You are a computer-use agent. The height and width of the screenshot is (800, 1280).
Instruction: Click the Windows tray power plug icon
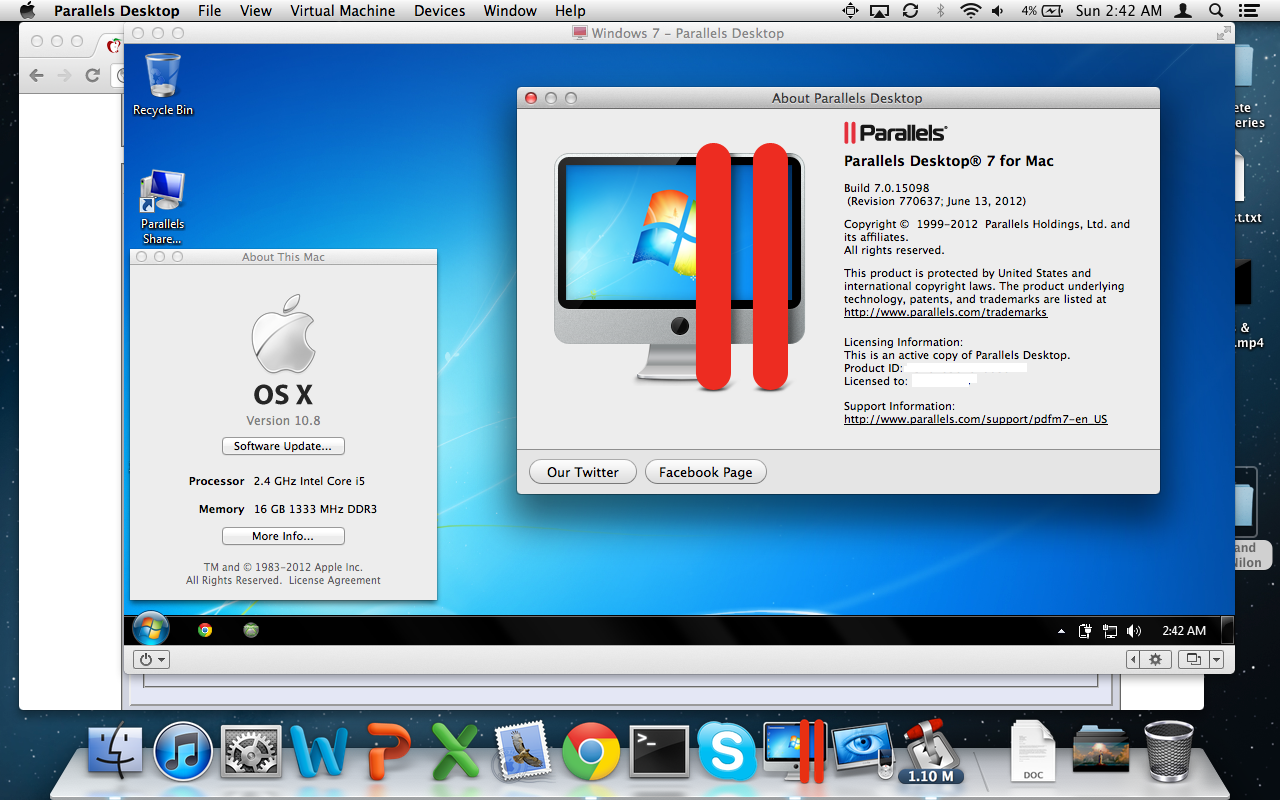point(1085,631)
